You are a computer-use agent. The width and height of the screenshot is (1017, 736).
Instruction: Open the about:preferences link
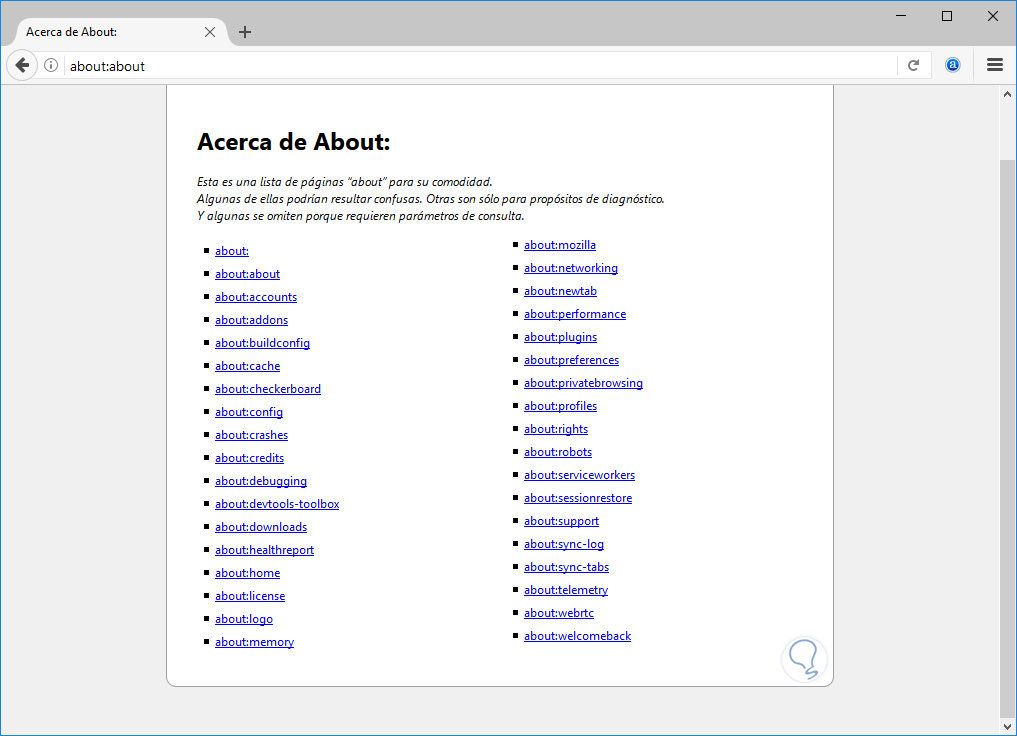571,361
